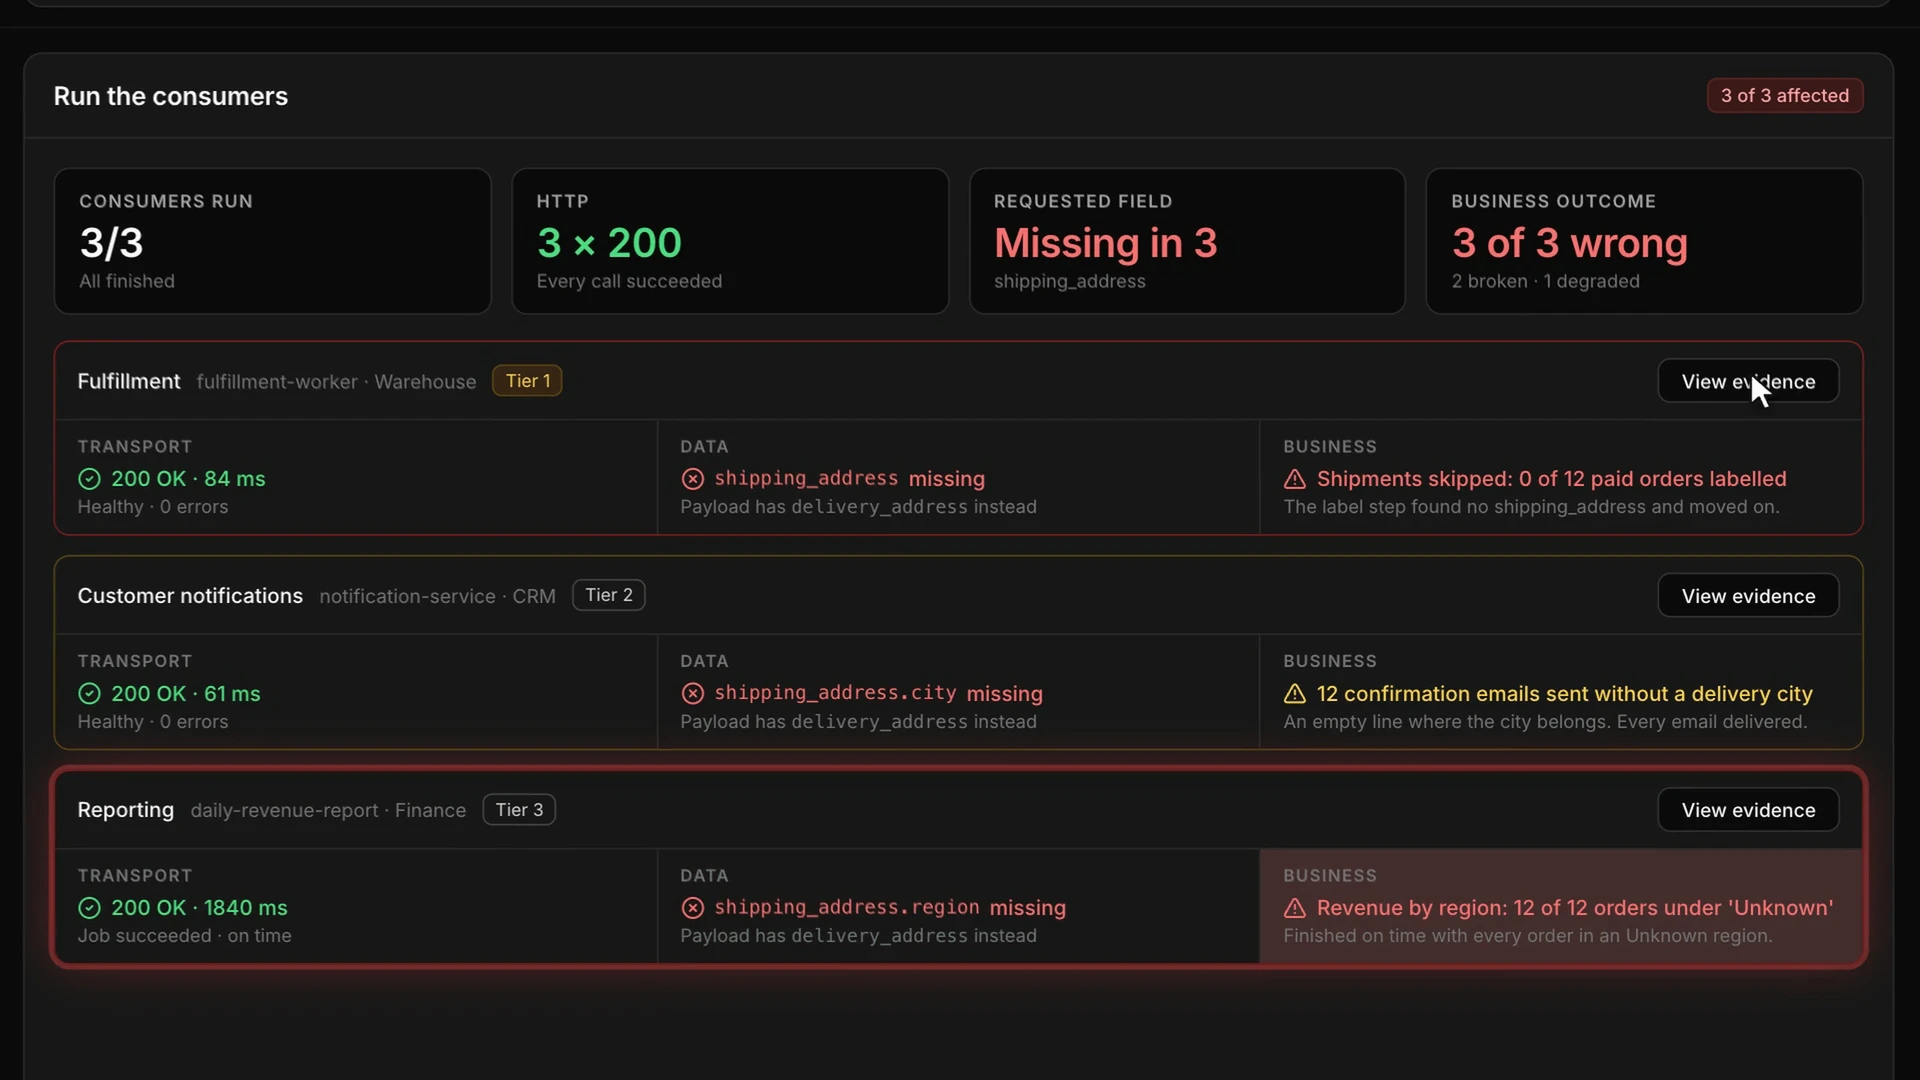Click the Tier 2 badge on Customer notifications
This screenshot has height=1080, width=1920.
coord(608,595)
